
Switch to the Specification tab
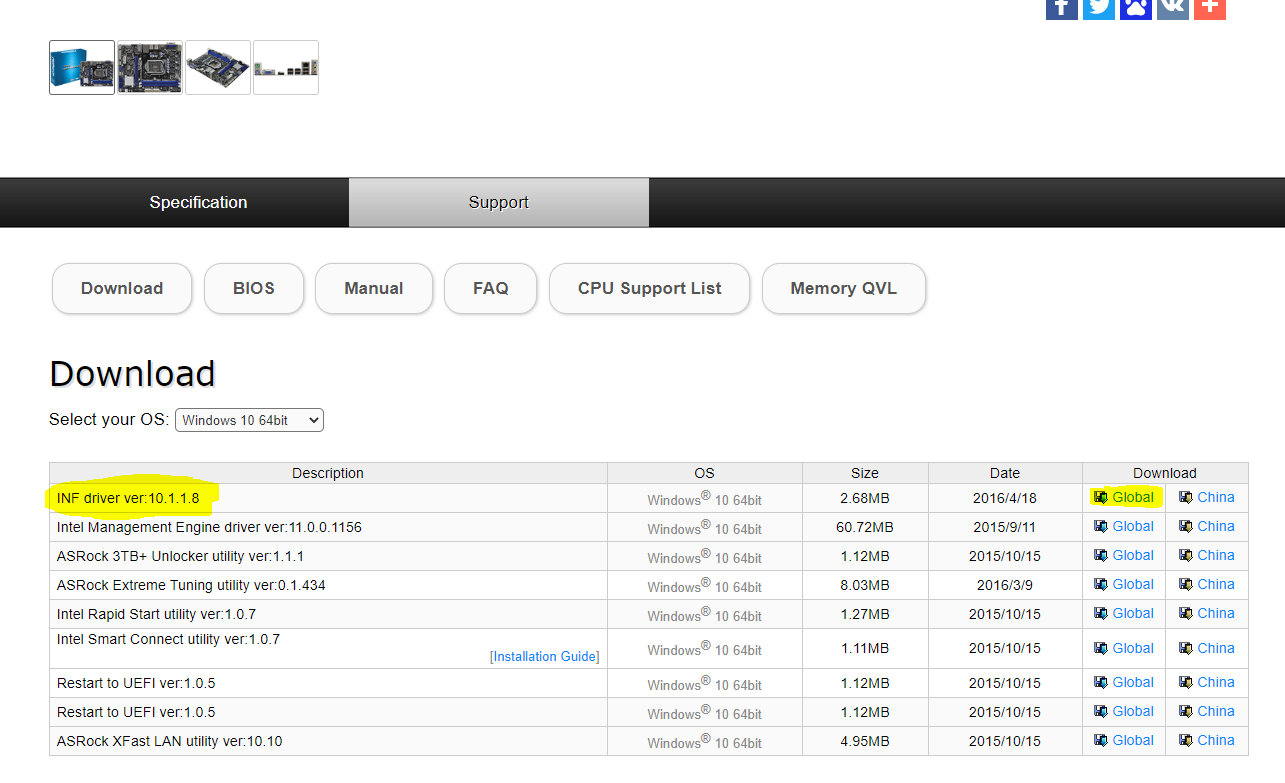point(198,202)
